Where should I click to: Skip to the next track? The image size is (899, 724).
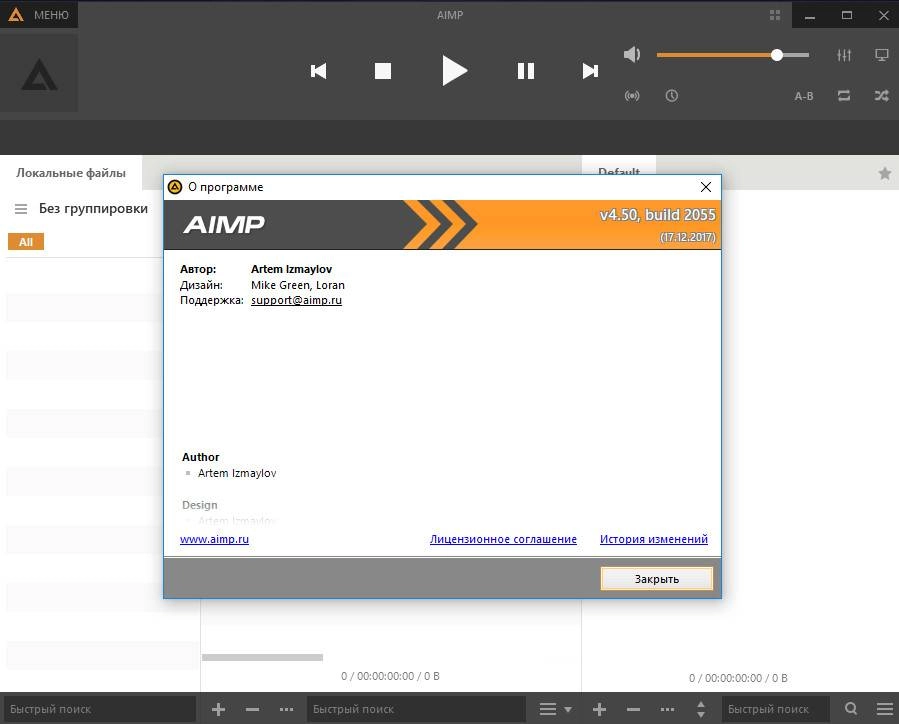[x=590, y=71]
